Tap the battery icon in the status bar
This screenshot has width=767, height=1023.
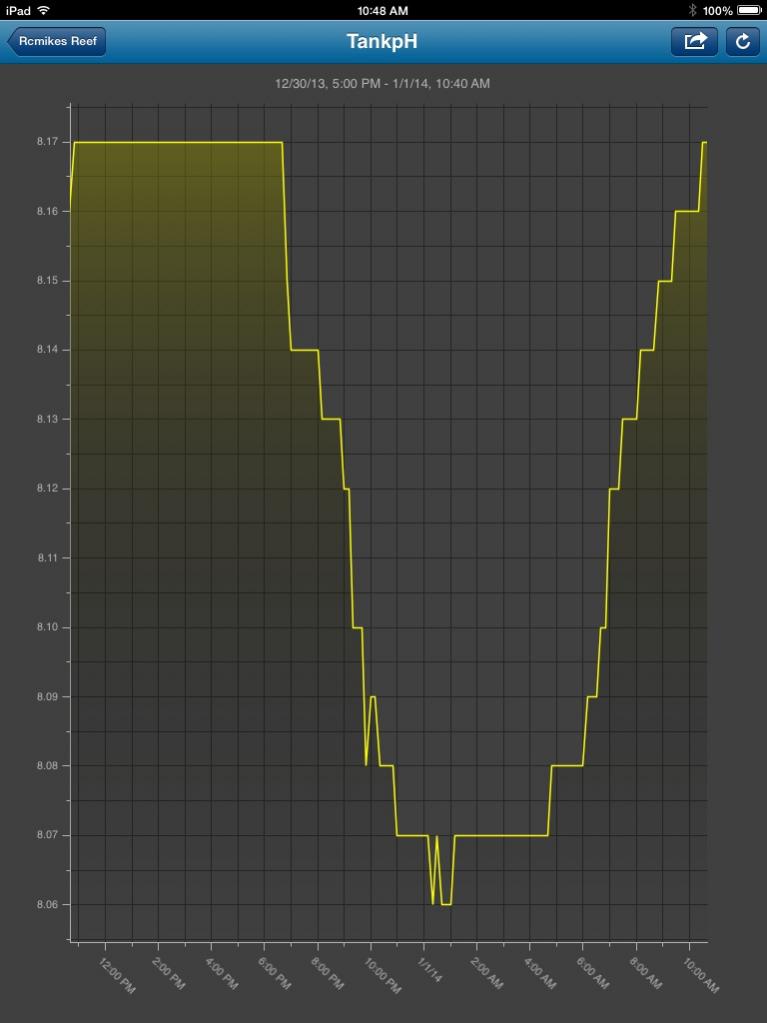tap(749, 10)
